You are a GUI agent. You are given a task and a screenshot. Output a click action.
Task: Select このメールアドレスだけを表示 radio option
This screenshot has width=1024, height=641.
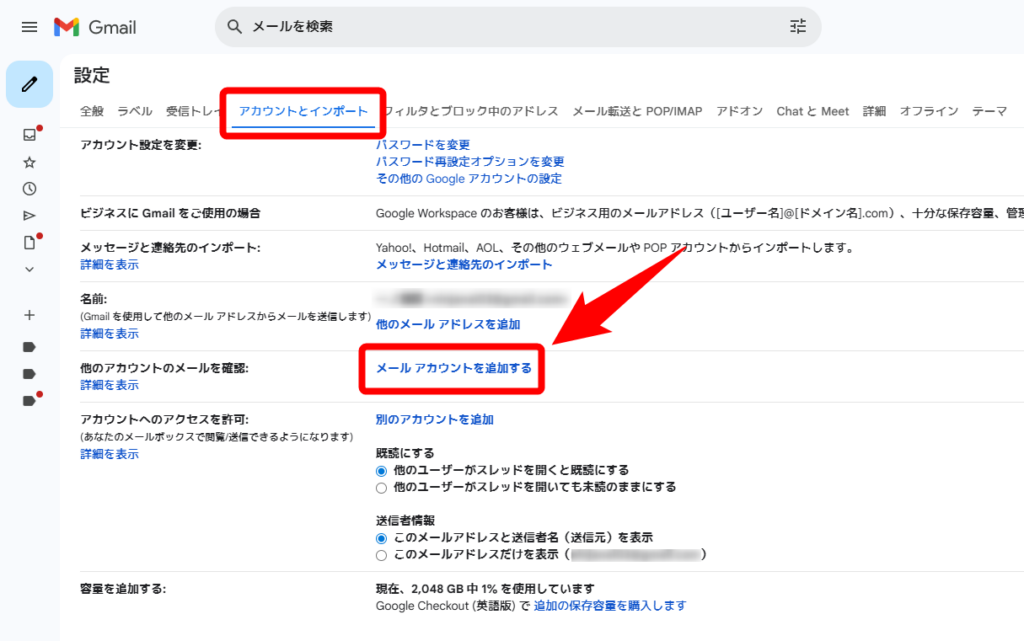pyautogui.click(x=381, y=554)
